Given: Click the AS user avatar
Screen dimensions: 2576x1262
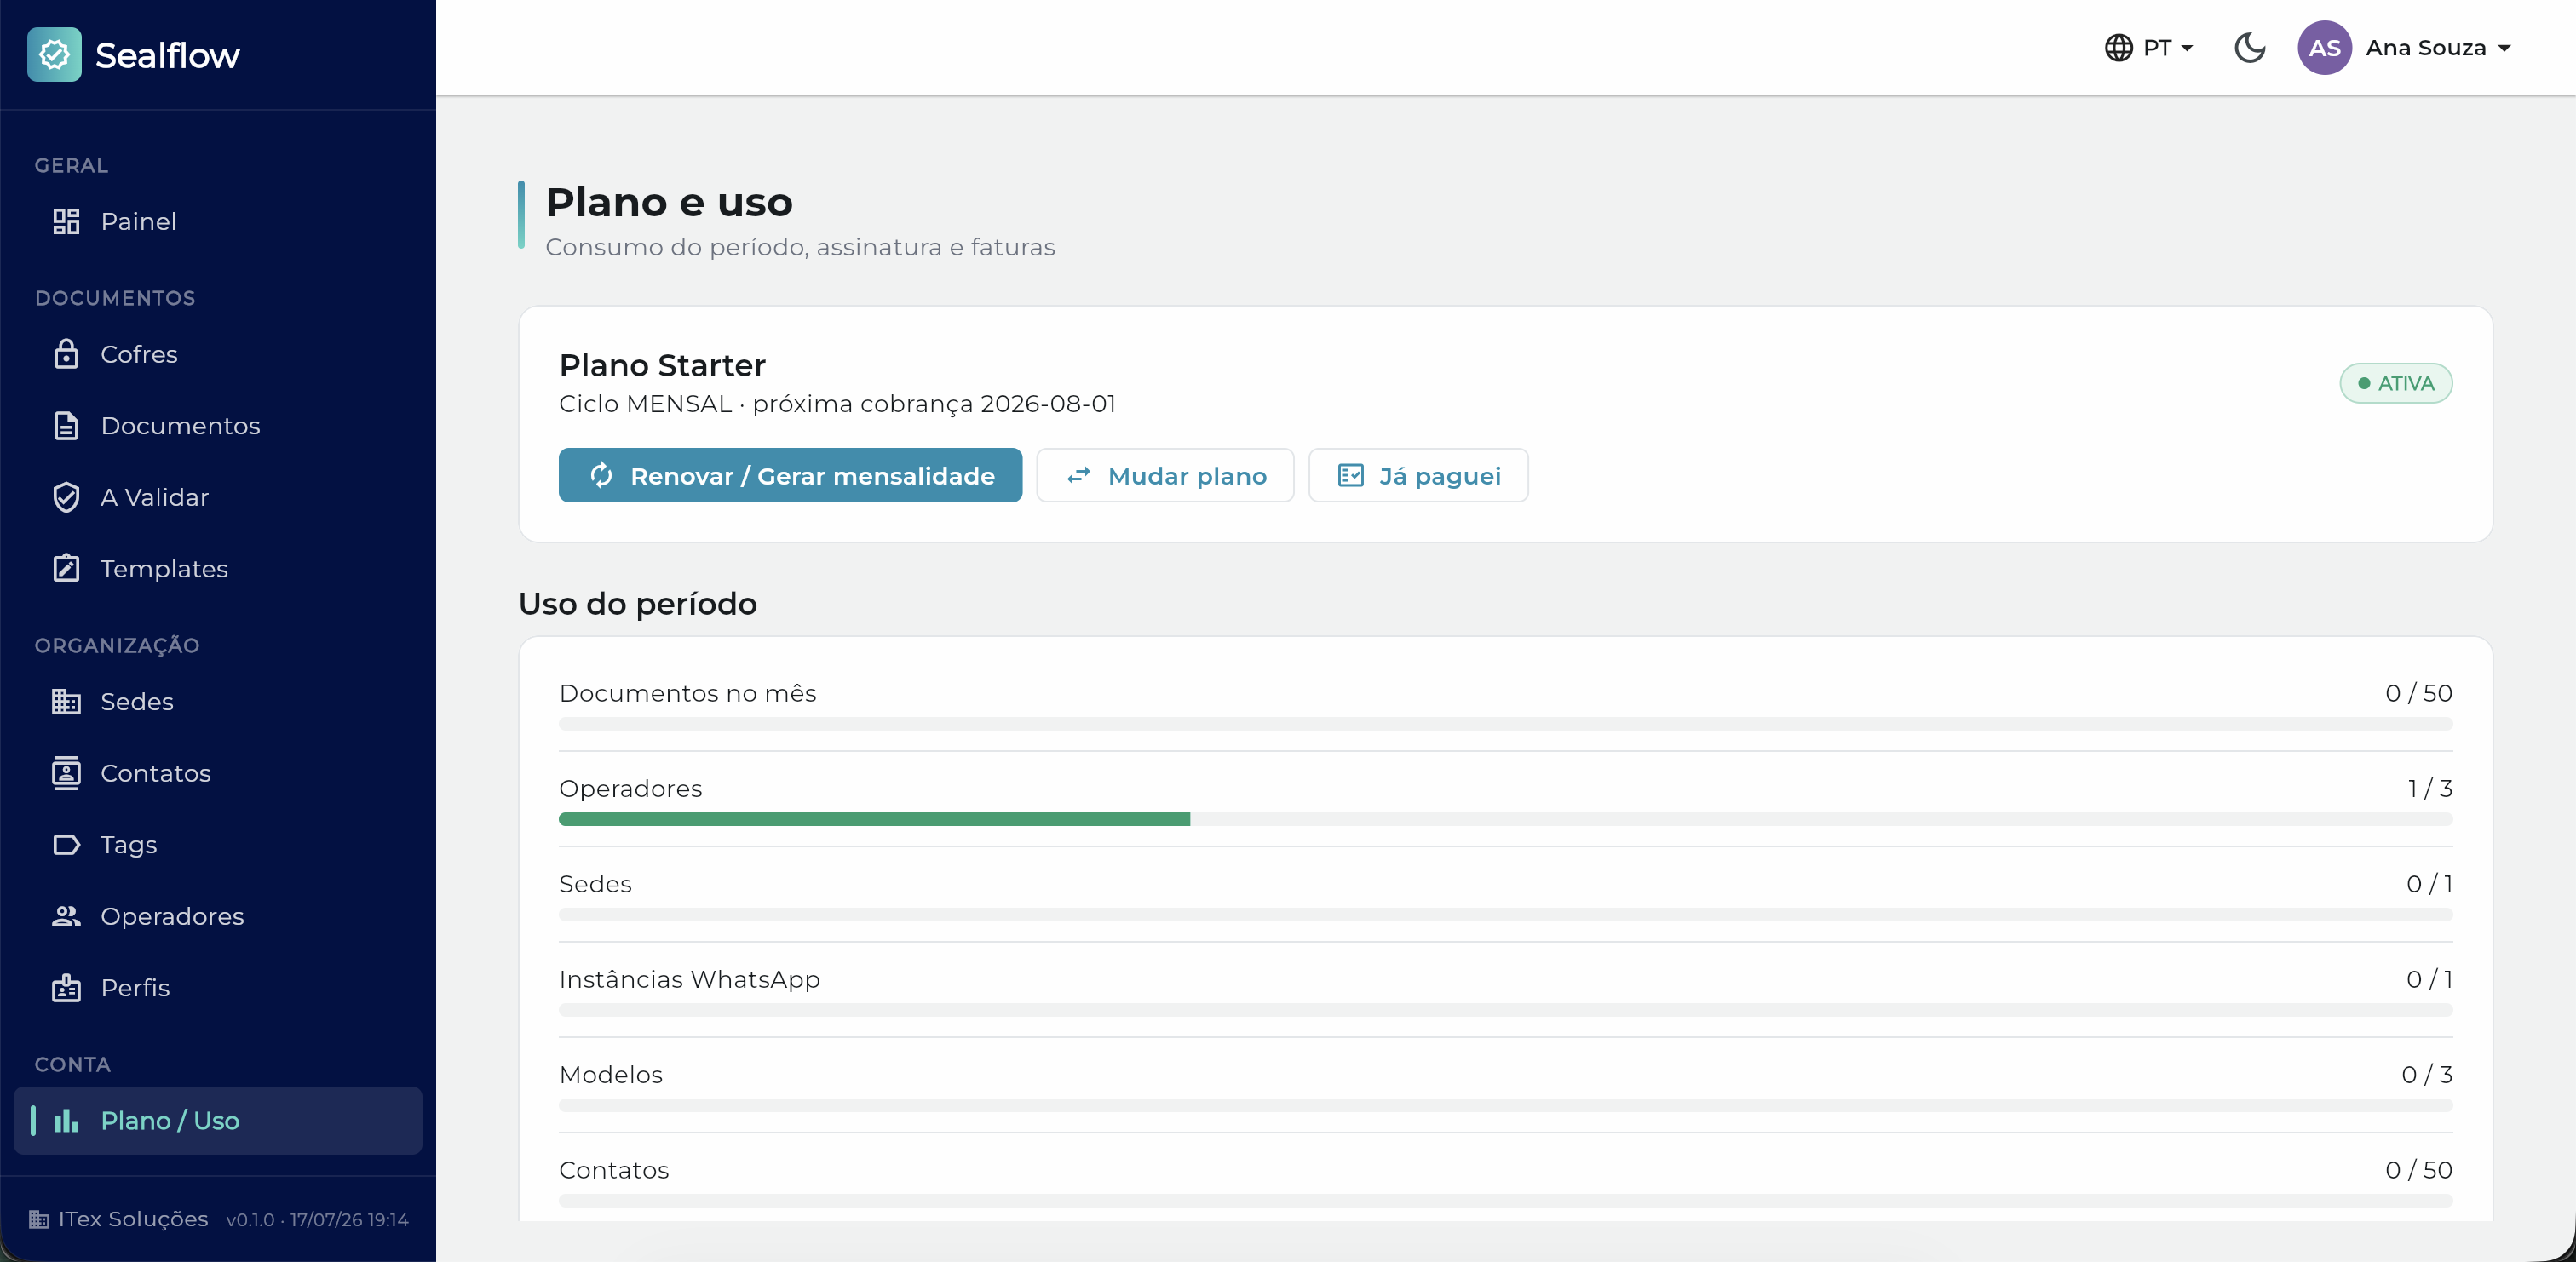Looking at the screenshot, I should click(2324, 48).
